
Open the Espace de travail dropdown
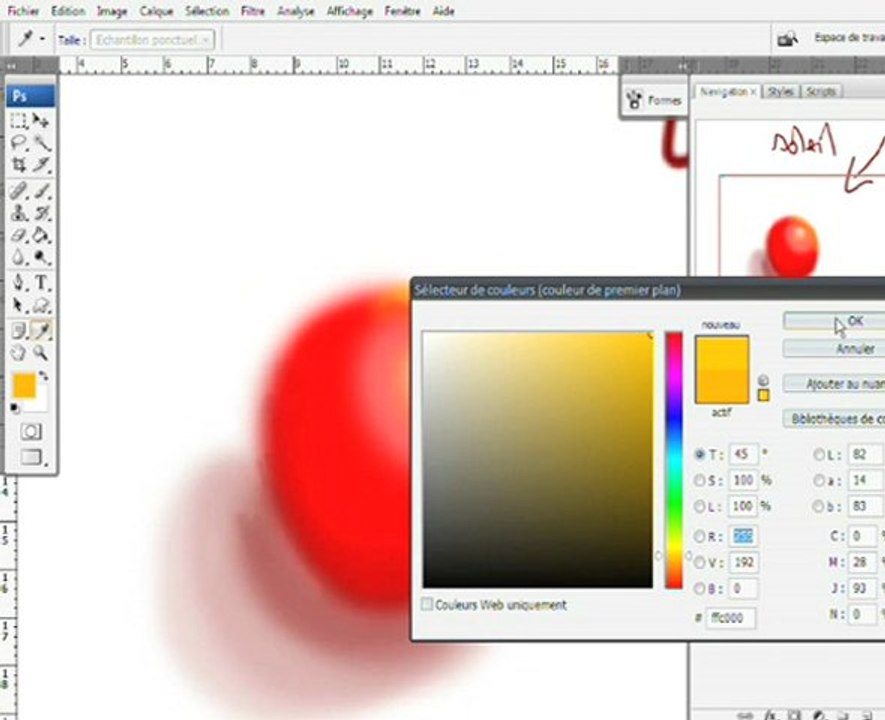point(849,38)
